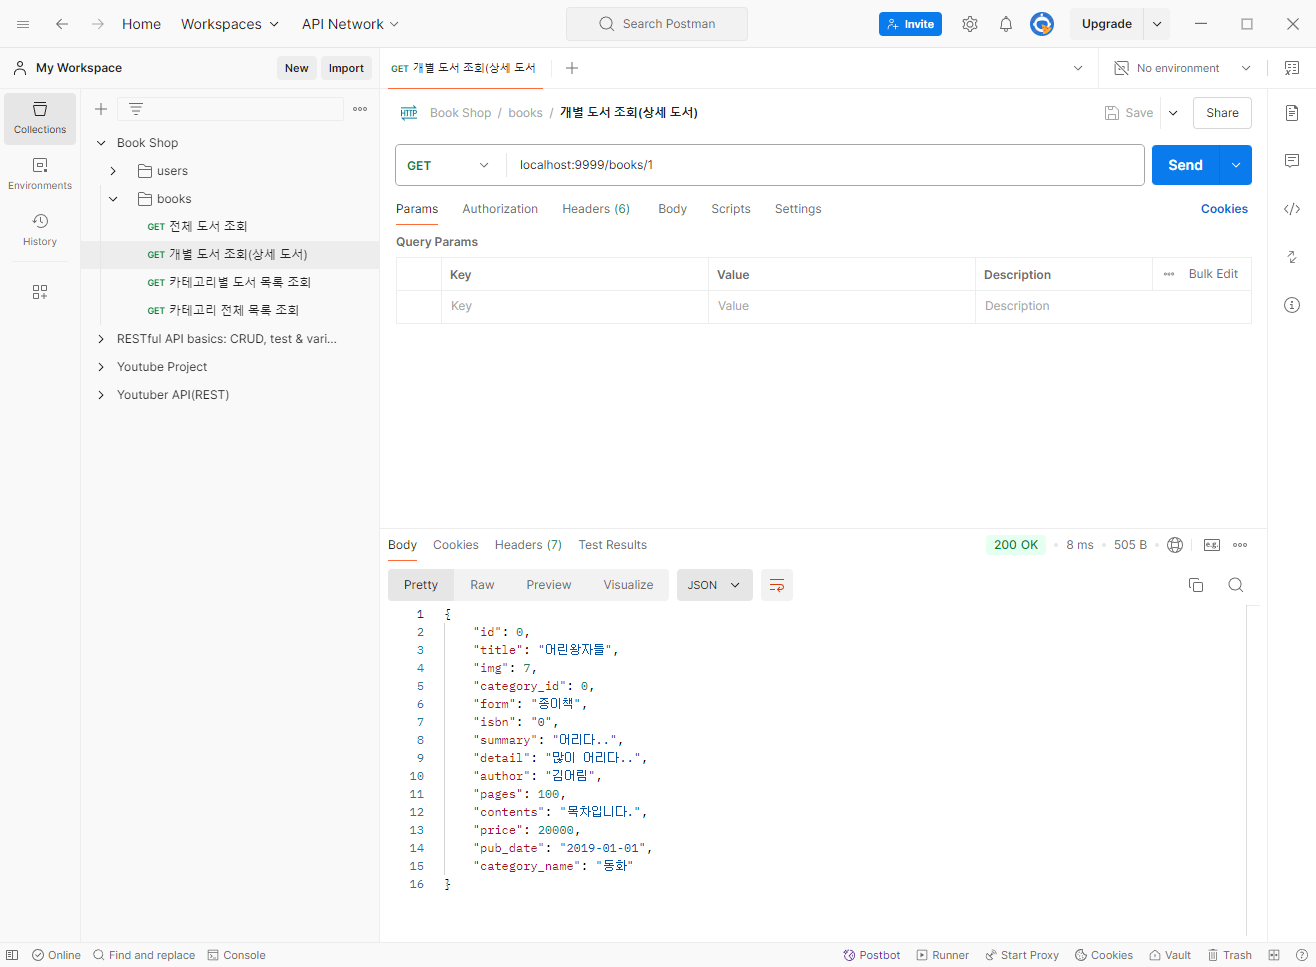
Task: Toggle sidebar icon in status bar
Action: [x=12, y=955]
